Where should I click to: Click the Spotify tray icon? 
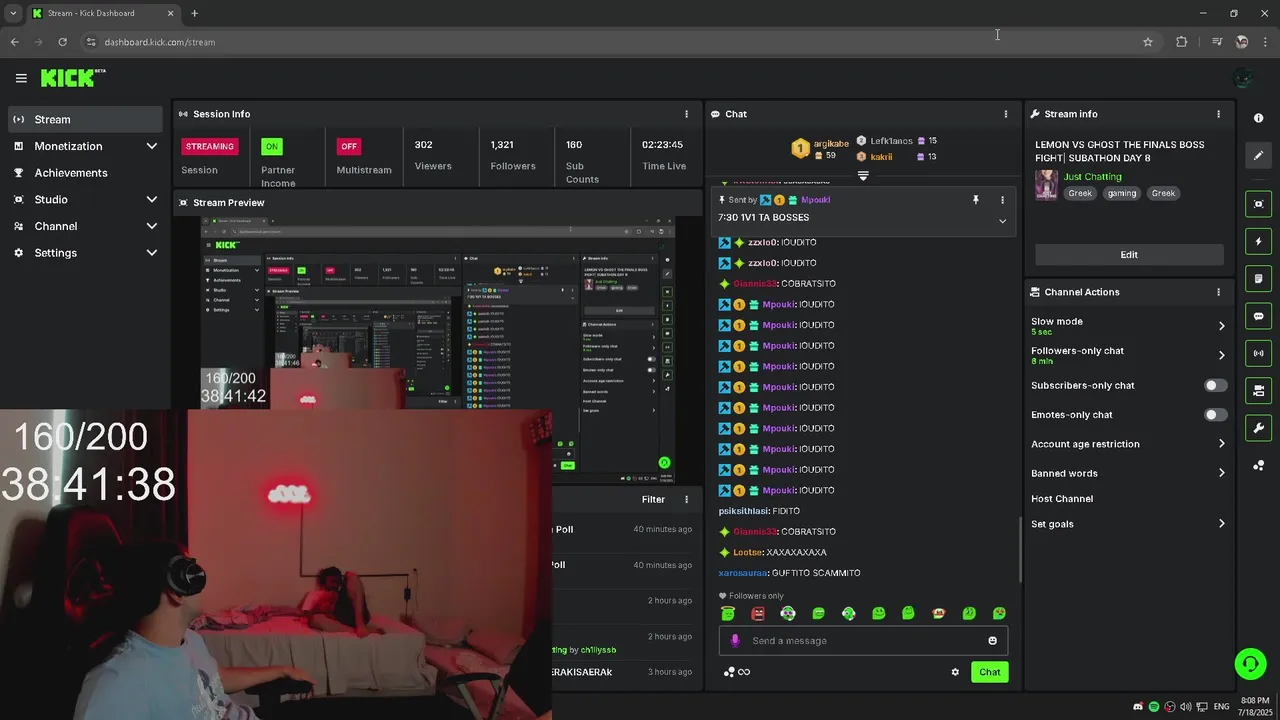pyautogui.click(x=1154, y=707)
